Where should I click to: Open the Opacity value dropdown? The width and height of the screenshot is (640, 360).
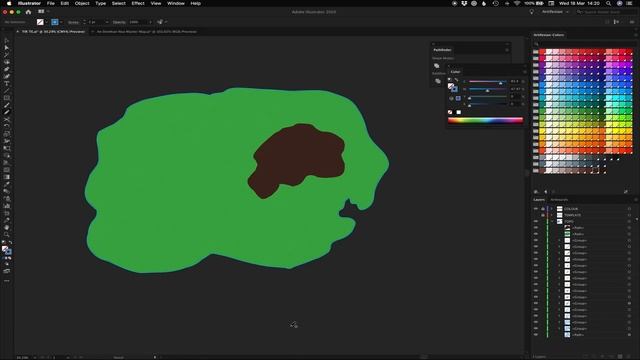150,22
